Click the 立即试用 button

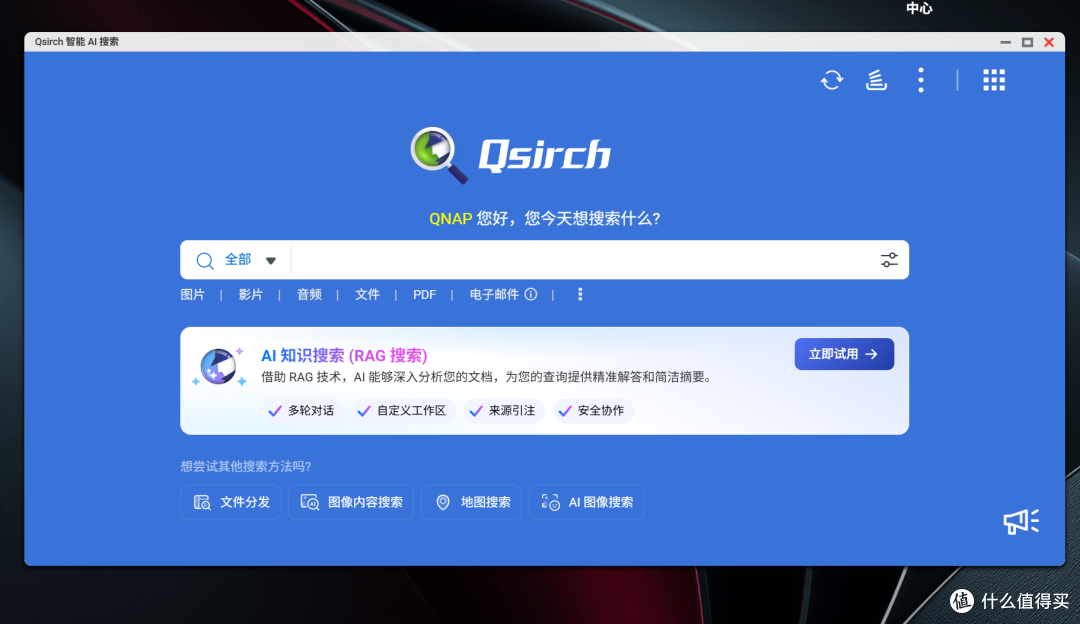(x=844, y=354)
